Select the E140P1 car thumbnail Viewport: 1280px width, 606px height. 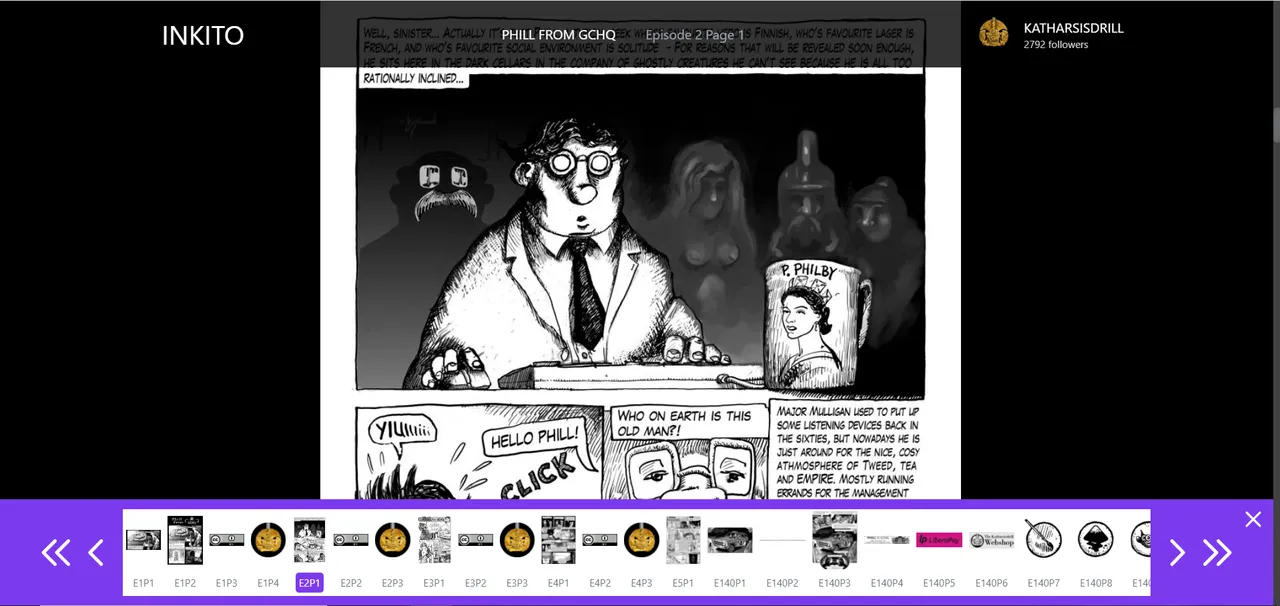(x=730, y=540)
